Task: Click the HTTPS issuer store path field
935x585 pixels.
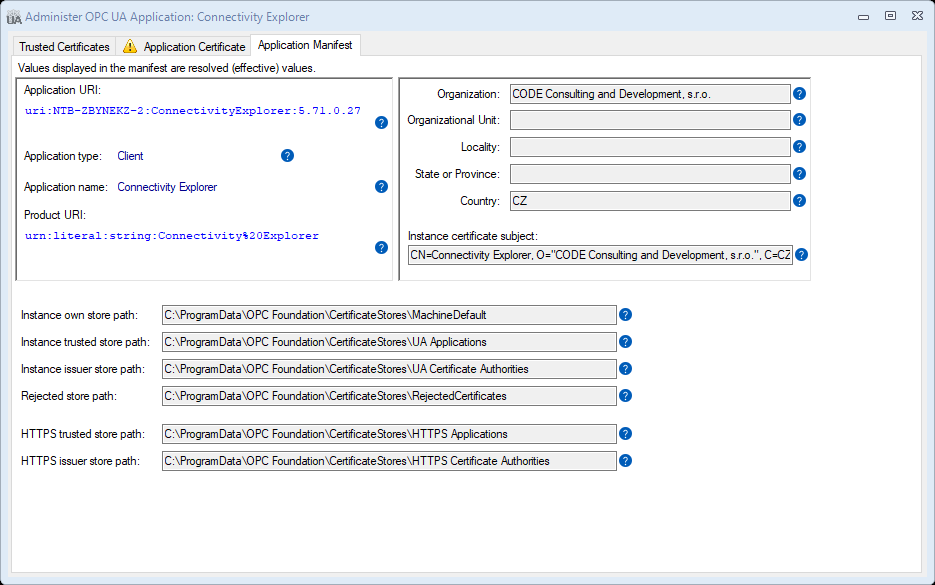Action: 389,461
